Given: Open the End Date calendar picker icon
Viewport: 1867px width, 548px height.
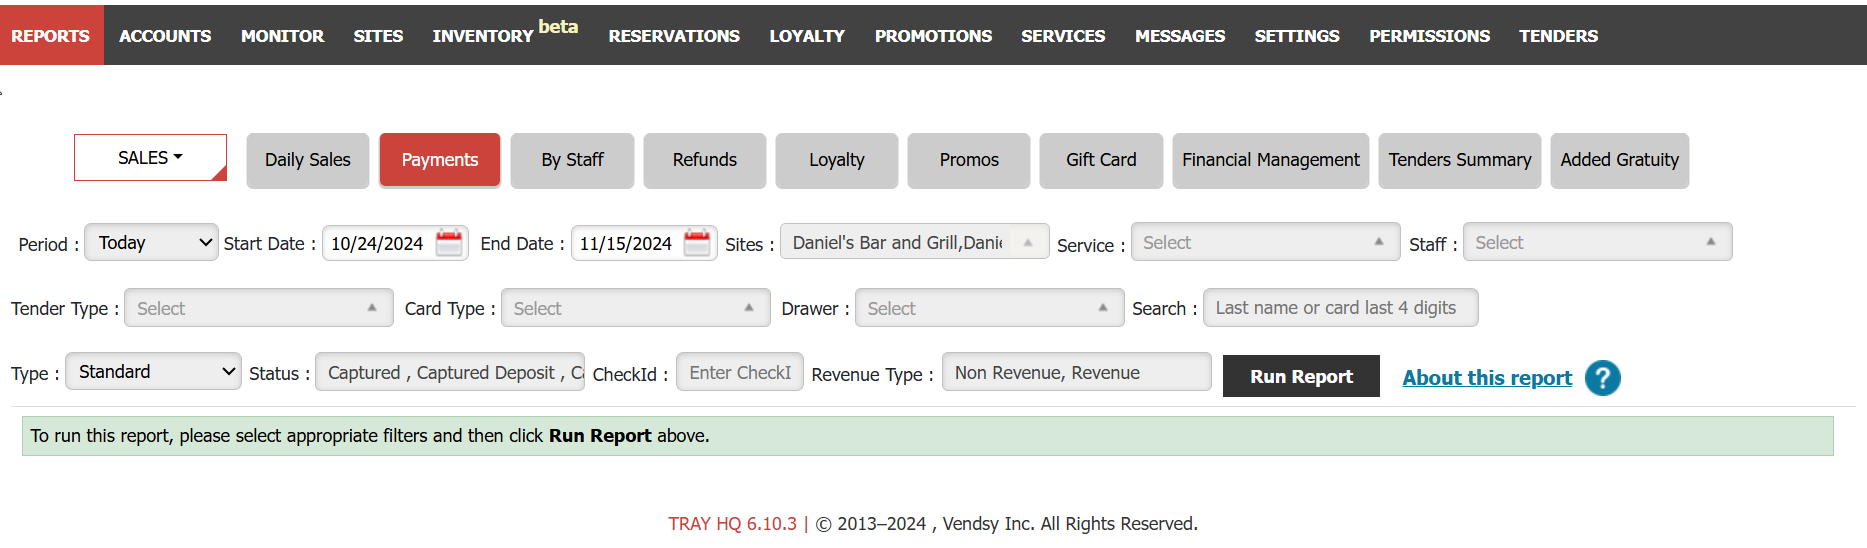Looking at the screenshot, I should [x=697, y=243].
